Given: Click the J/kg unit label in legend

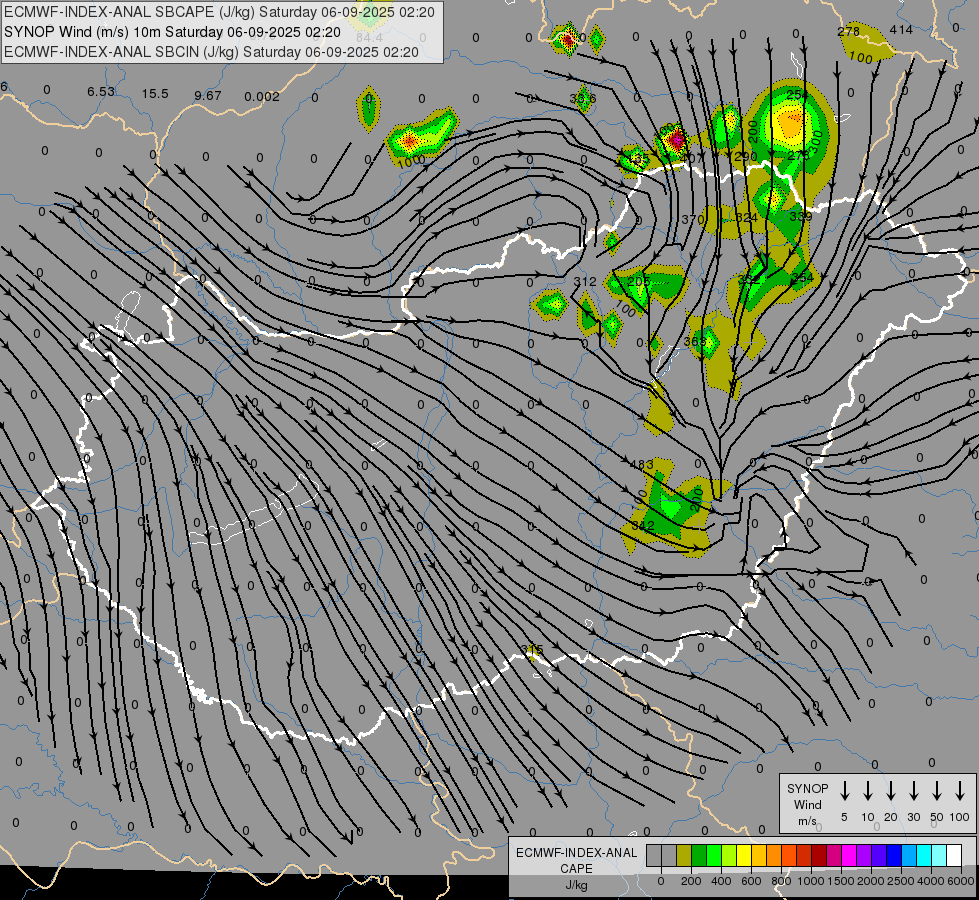Looking at the screenshot, I should click(576, 885).
